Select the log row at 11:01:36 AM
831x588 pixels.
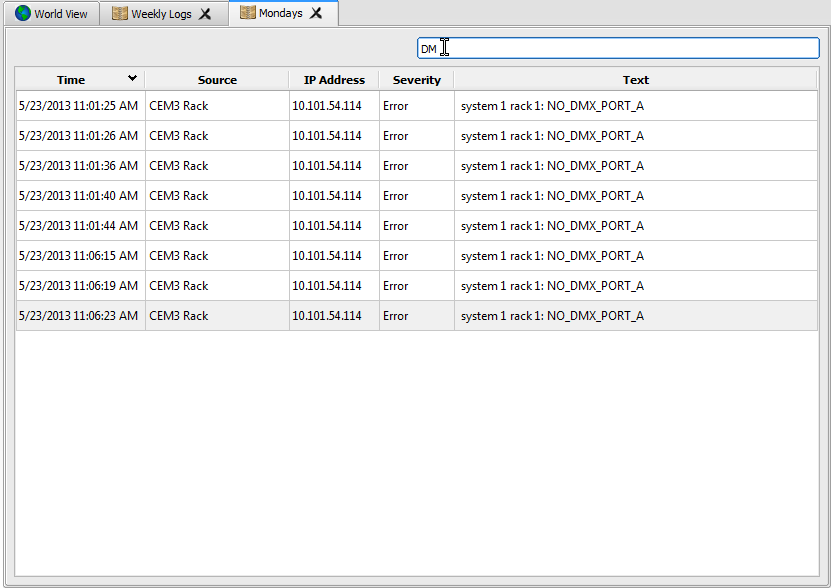pyautogui.click(x=78, y=166)
